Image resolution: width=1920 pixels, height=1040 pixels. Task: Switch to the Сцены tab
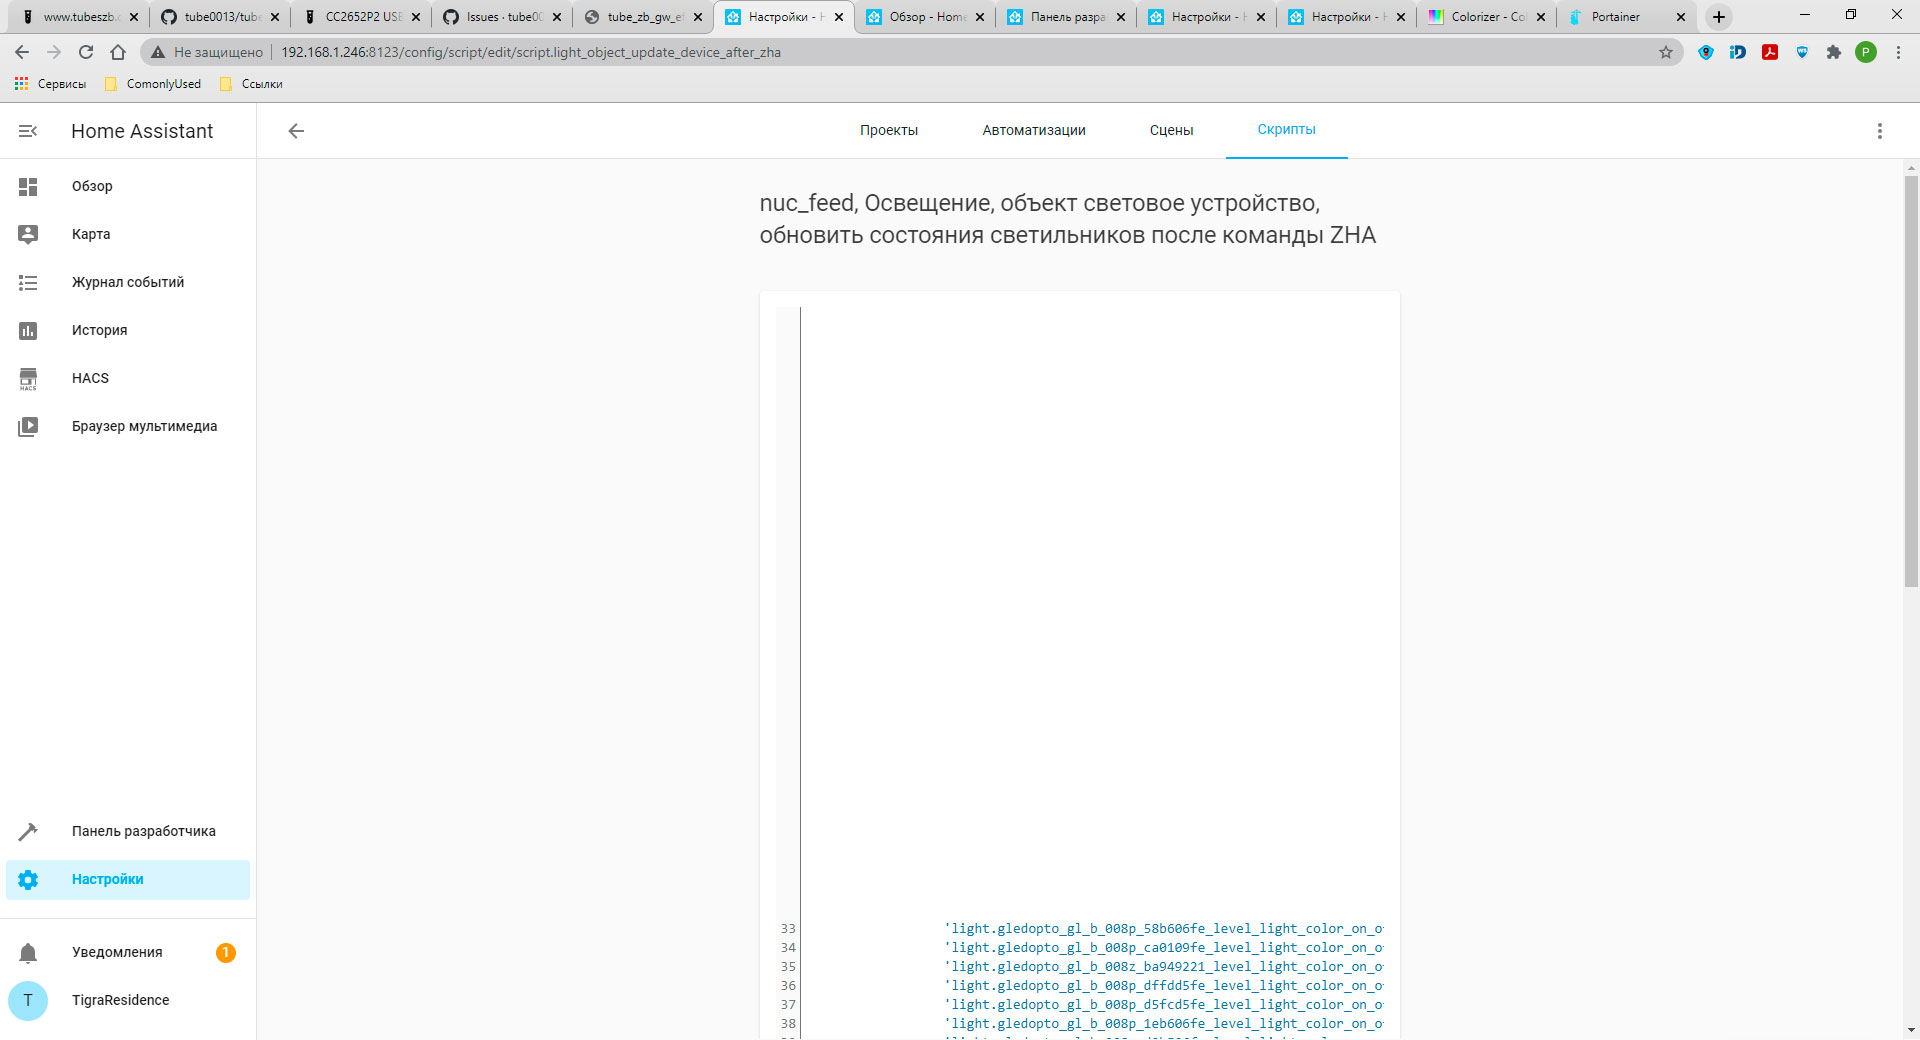click(x=1170, y=130)
